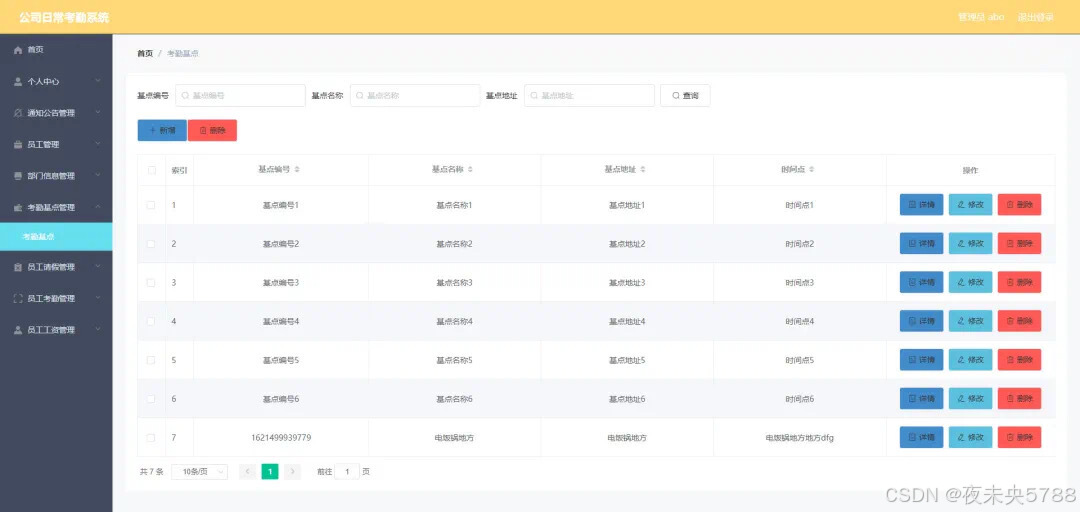Click the bell icon beside 通知公告管理
Screen dimensions: 1080x512
click(x=18, y=113)
